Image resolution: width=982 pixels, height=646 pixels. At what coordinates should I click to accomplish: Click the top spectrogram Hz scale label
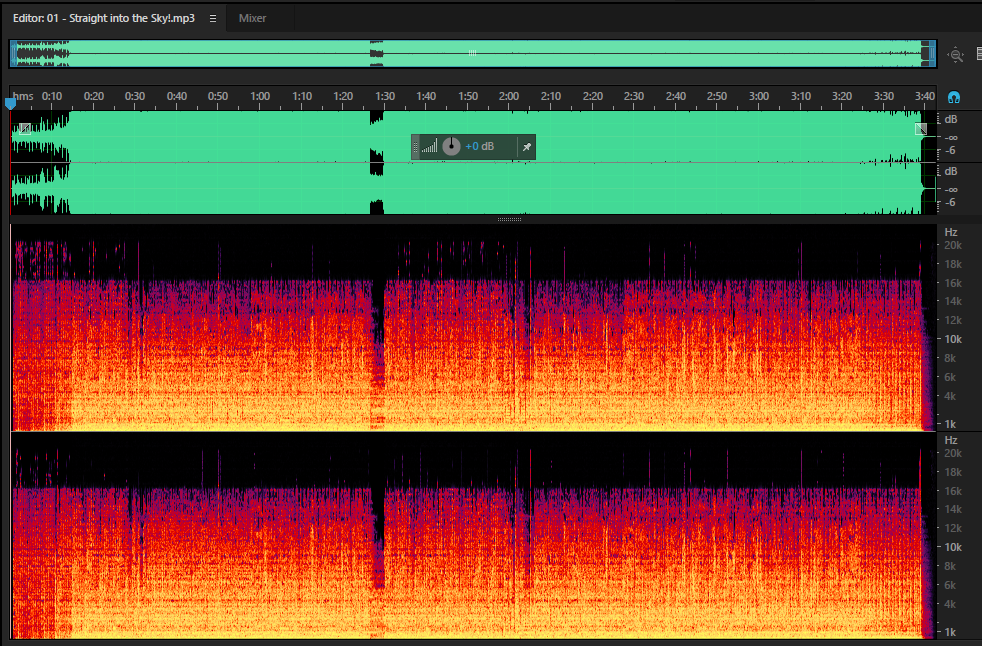[951, 232]
